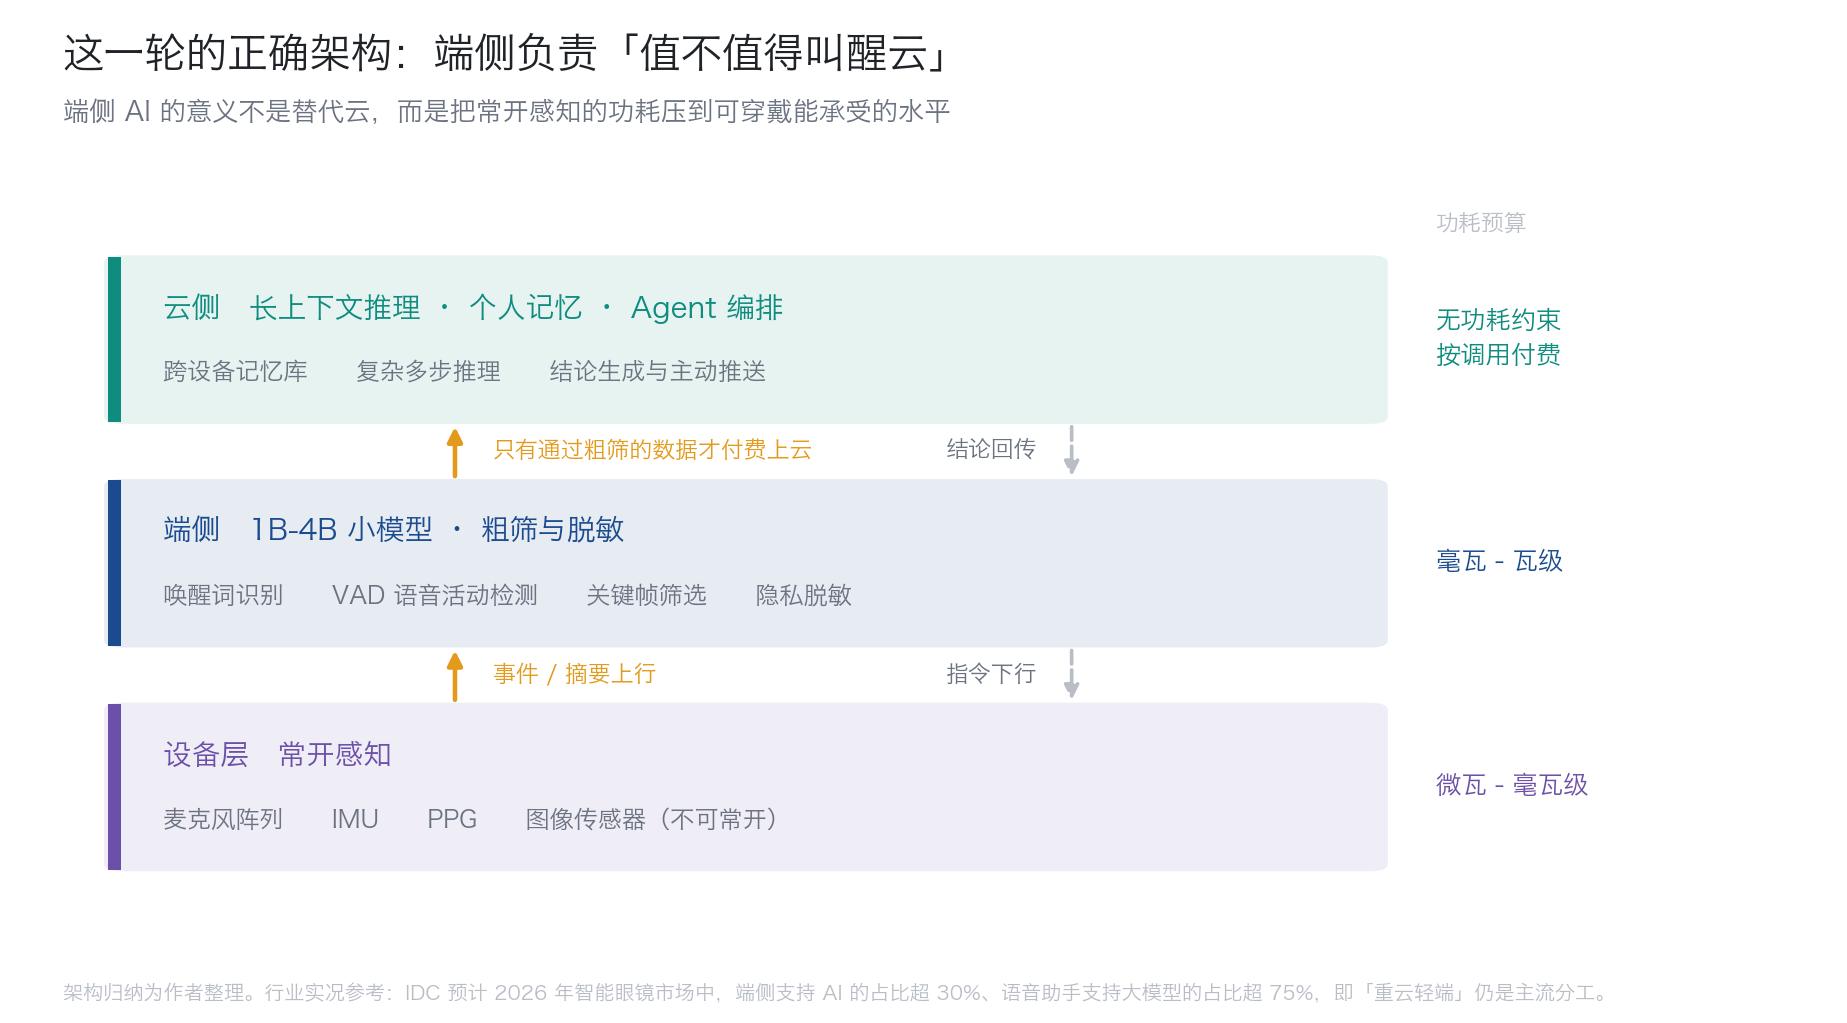Viewport: 1847px width, 1023px height.
Task: Click the 微瓦 - 毫瓦级 power label
Action: click(x=1512, y=785)
